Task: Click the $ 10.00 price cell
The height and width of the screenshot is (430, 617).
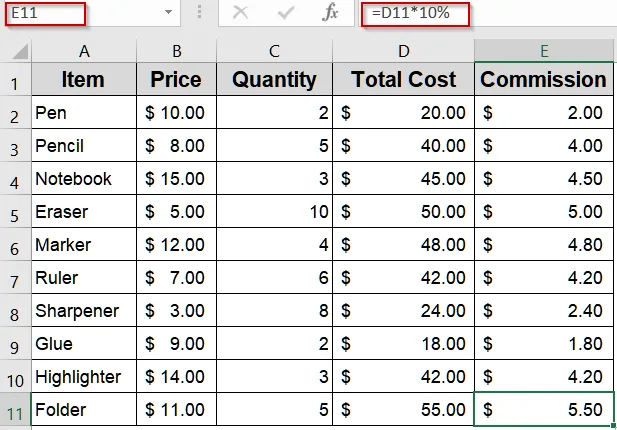Action: point(177,113)
